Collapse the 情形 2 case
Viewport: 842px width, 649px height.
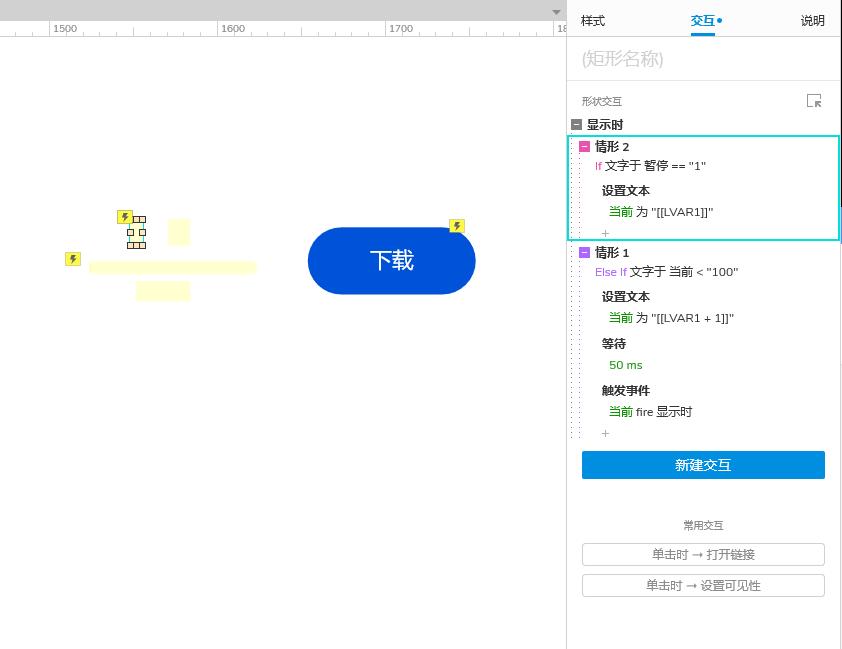point(584,146)
